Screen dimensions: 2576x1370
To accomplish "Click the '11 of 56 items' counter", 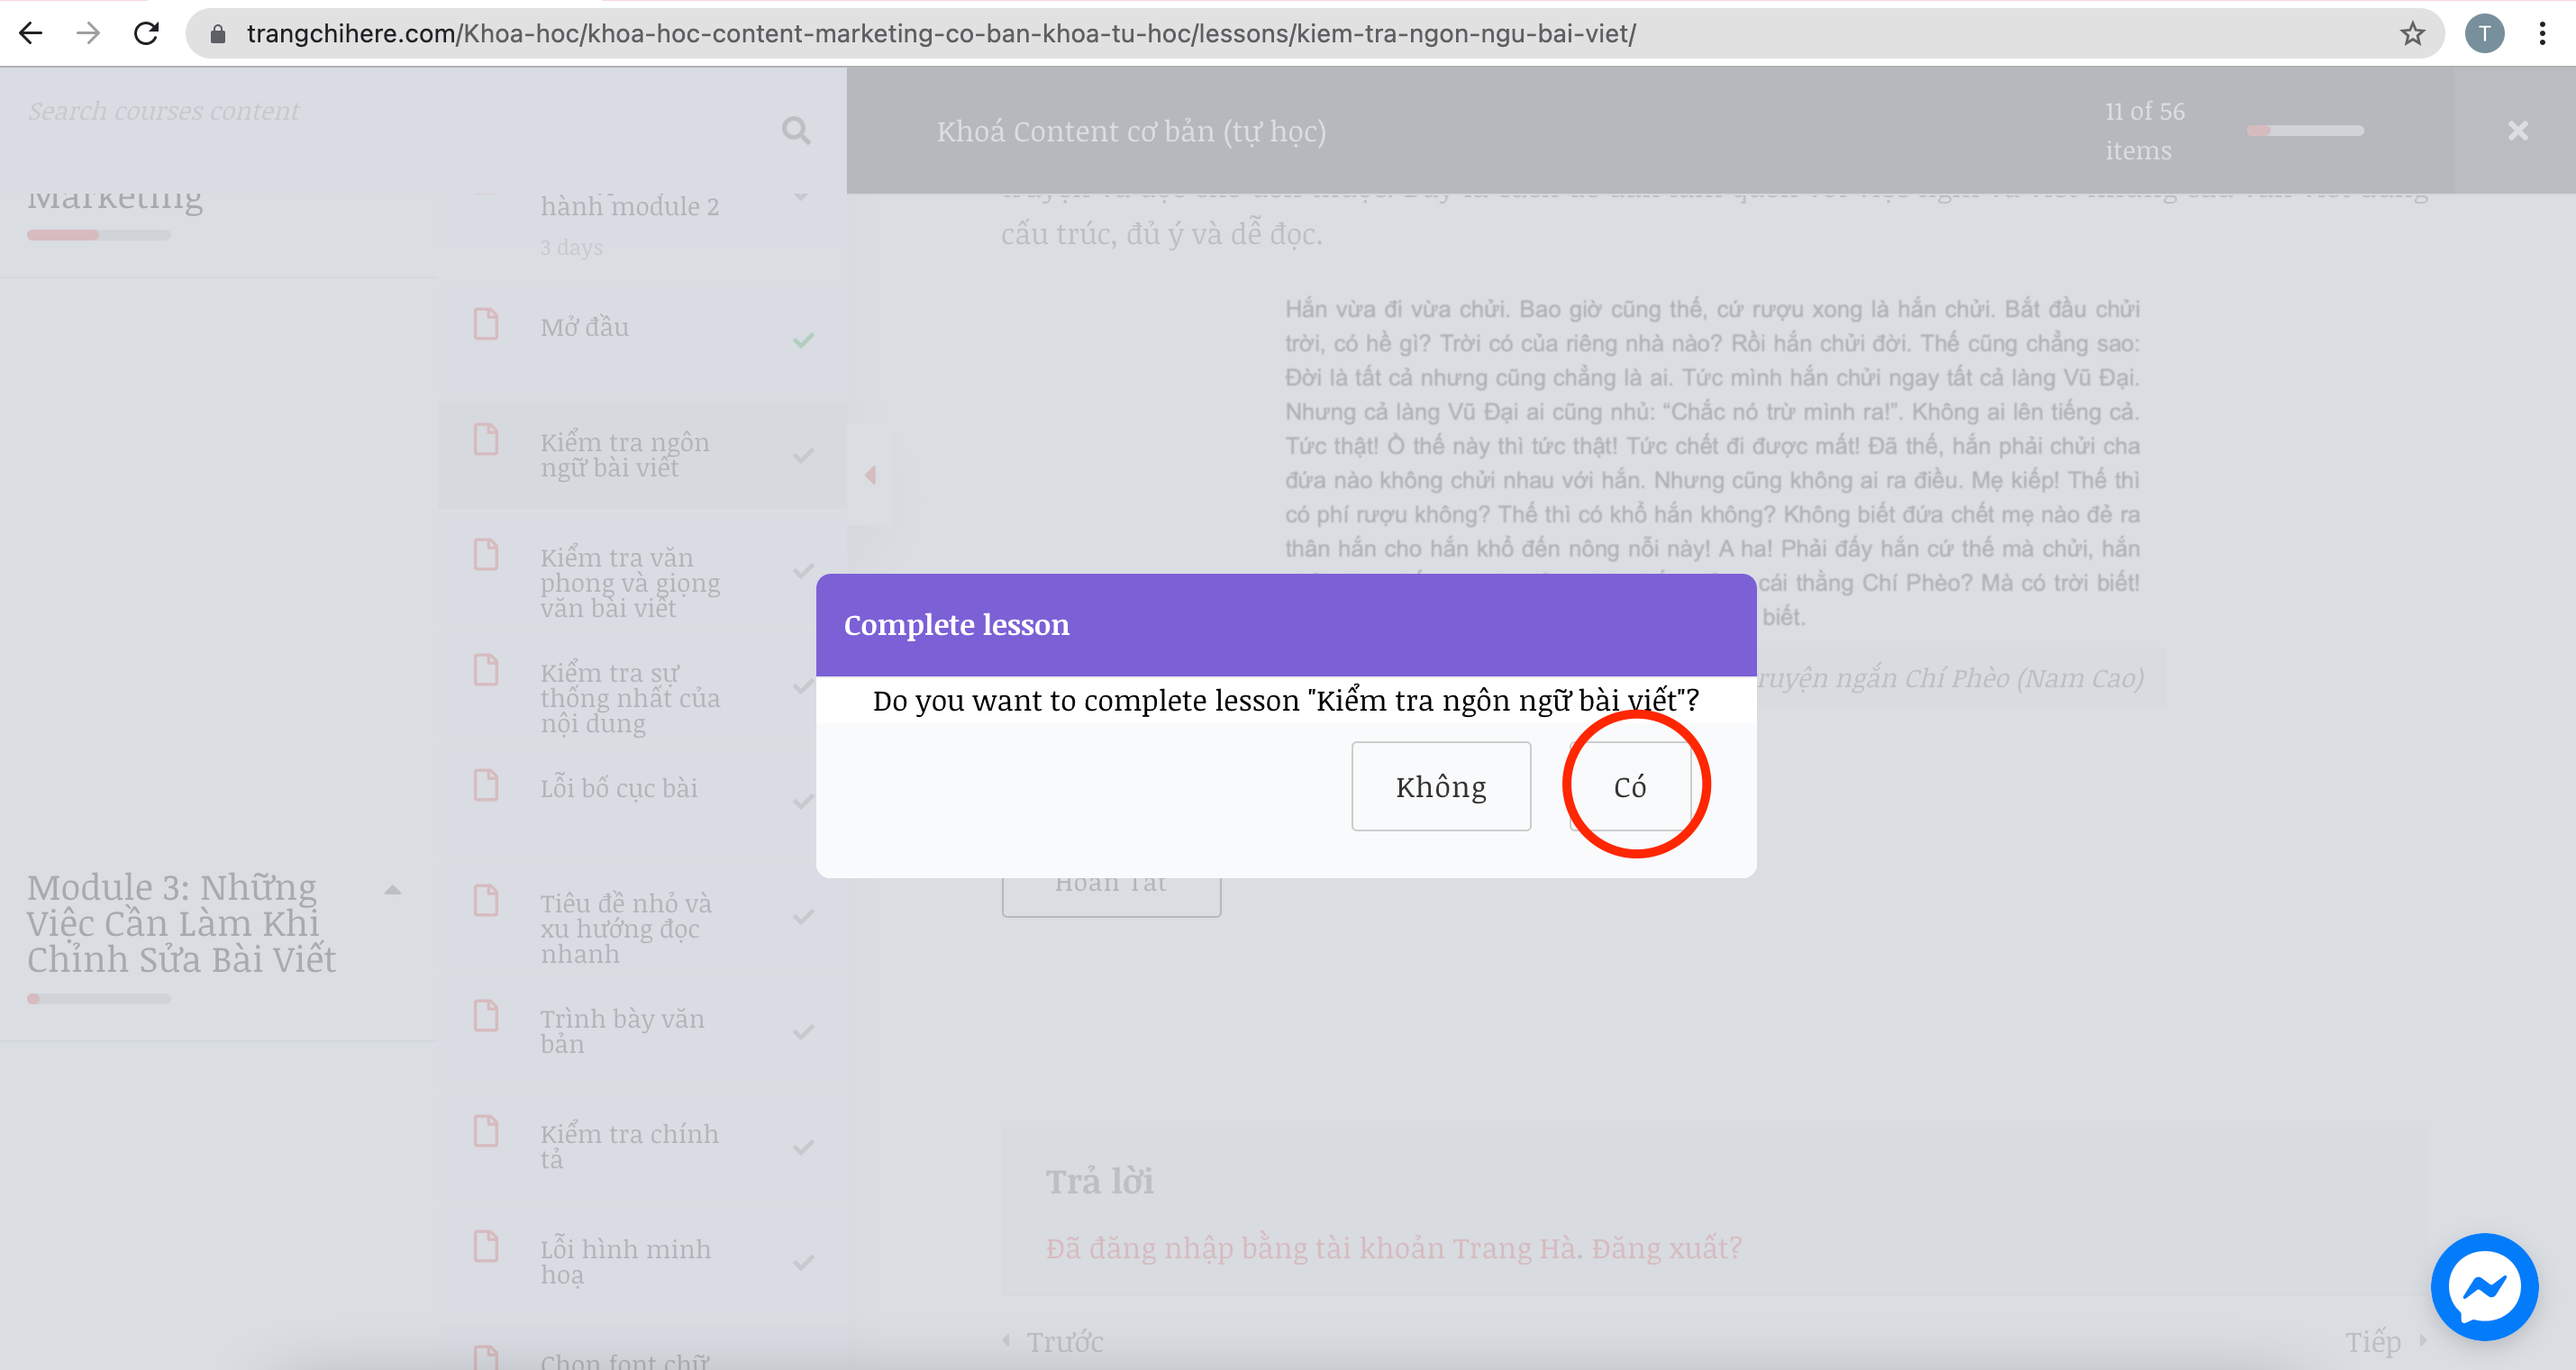I will [2144, 131].
